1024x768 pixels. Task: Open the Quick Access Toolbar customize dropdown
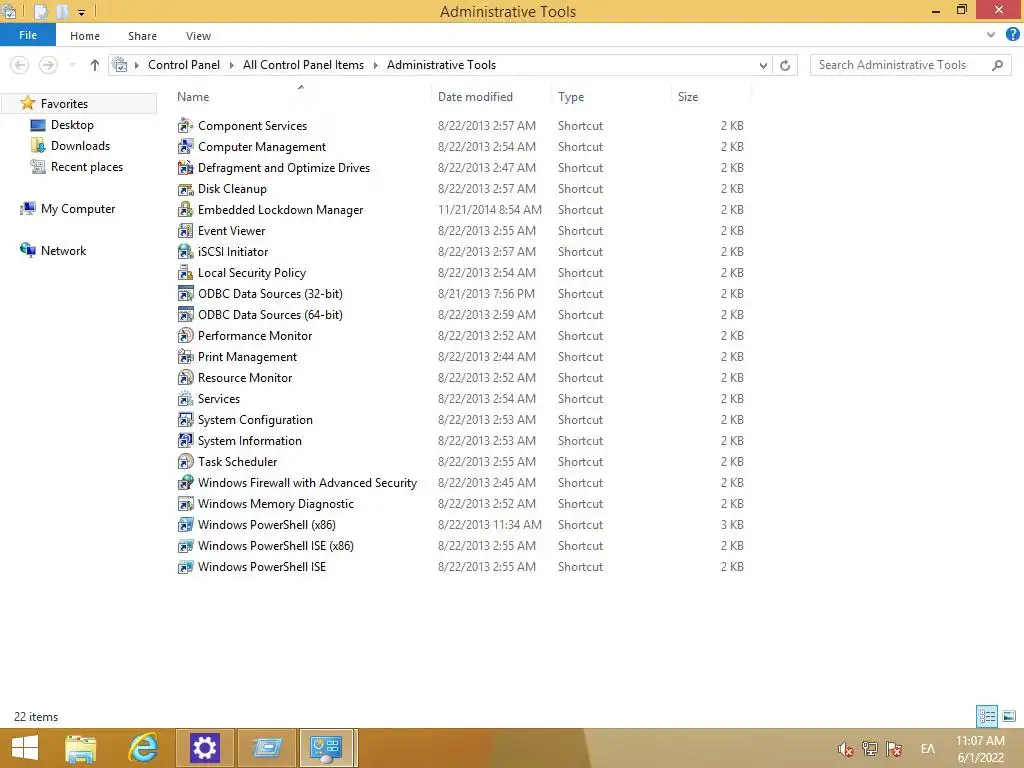pos(82,12)
